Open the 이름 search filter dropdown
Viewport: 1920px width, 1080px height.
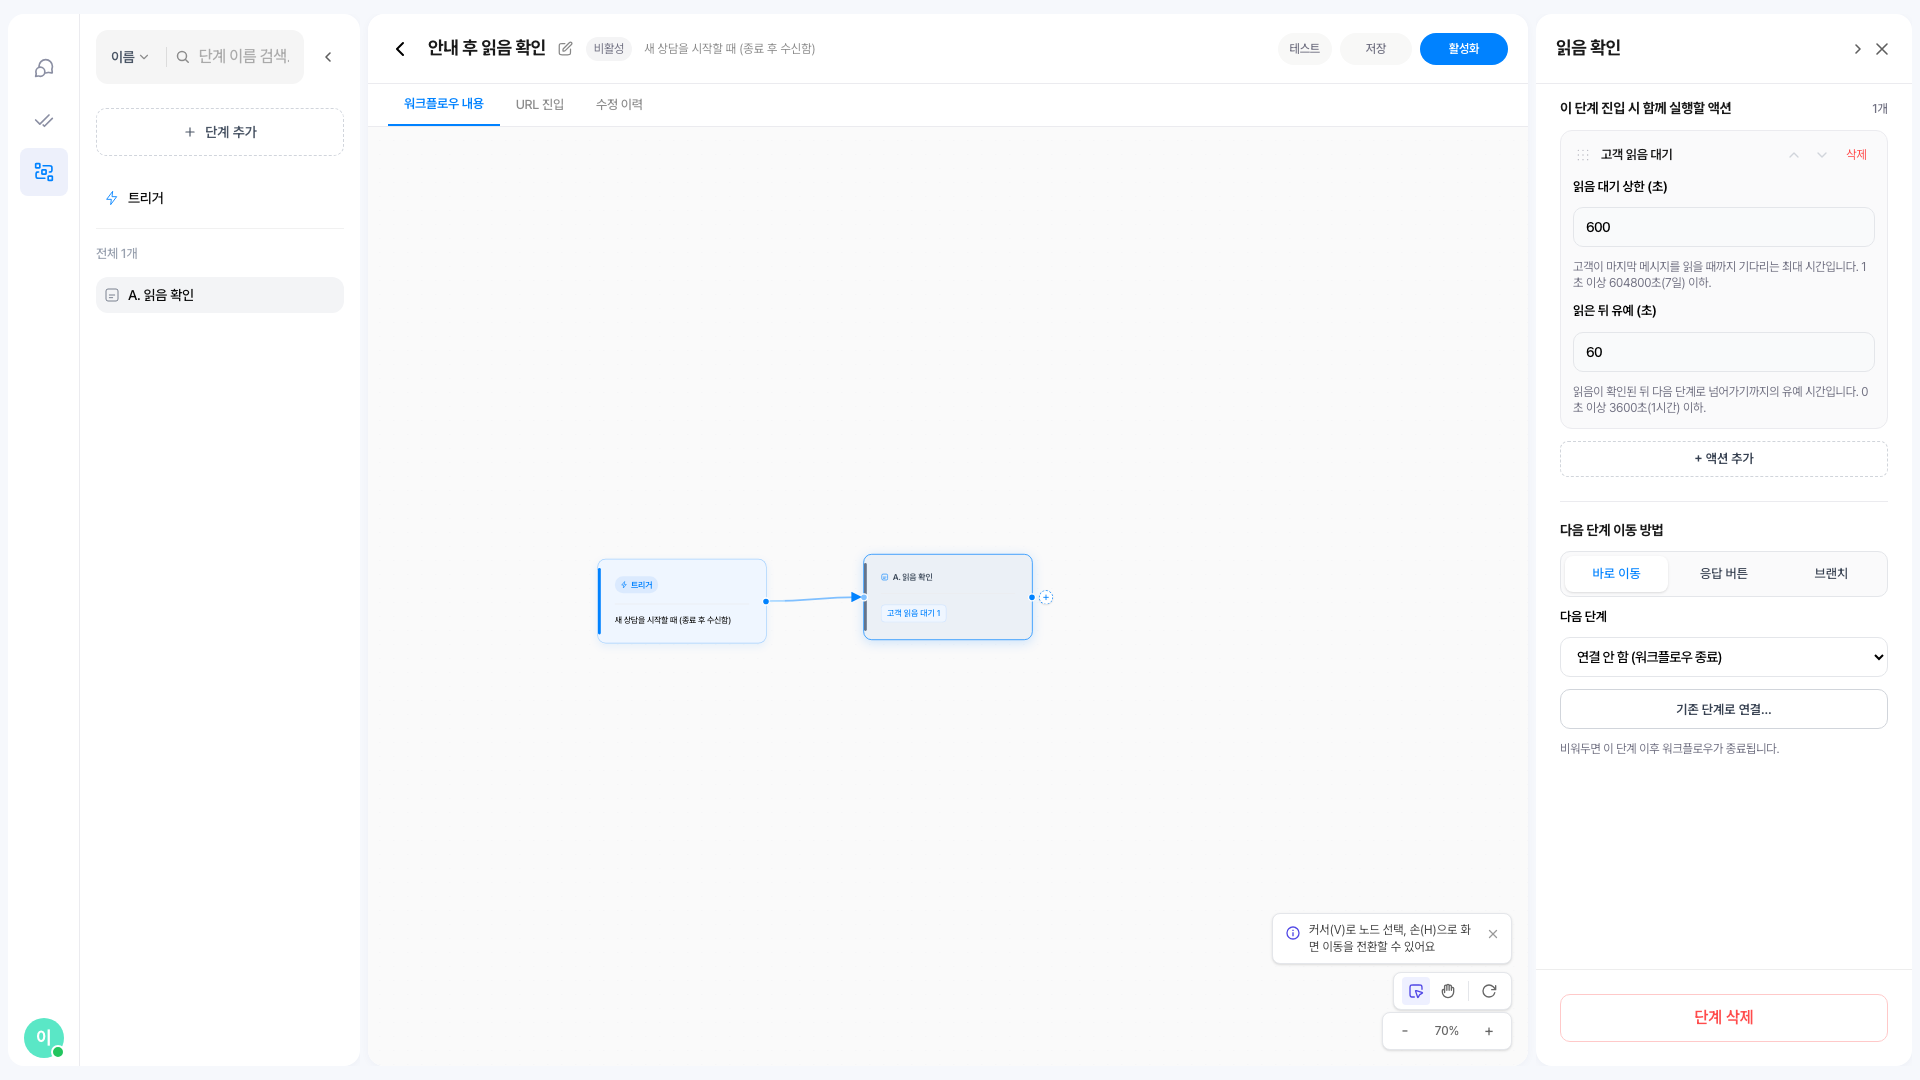point(130,57)
